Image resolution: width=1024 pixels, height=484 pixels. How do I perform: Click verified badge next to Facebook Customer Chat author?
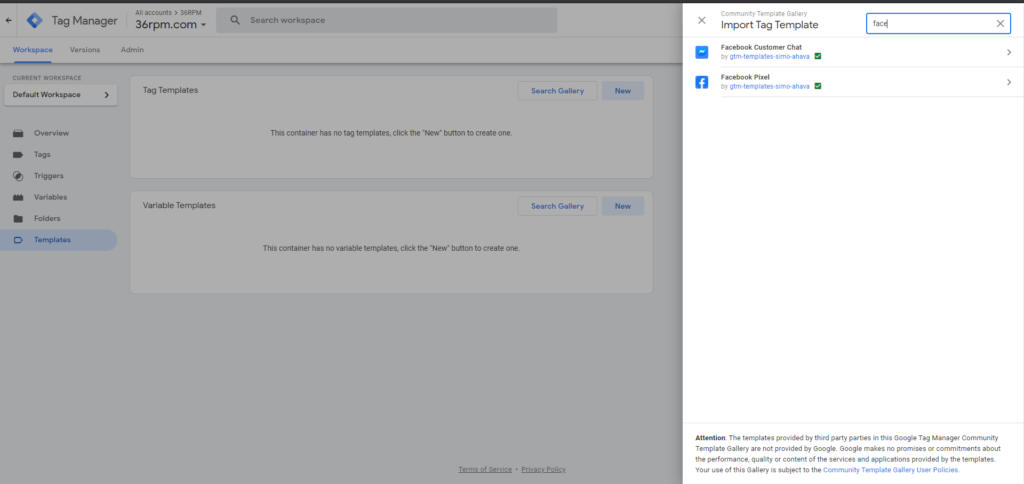point(818,56)
